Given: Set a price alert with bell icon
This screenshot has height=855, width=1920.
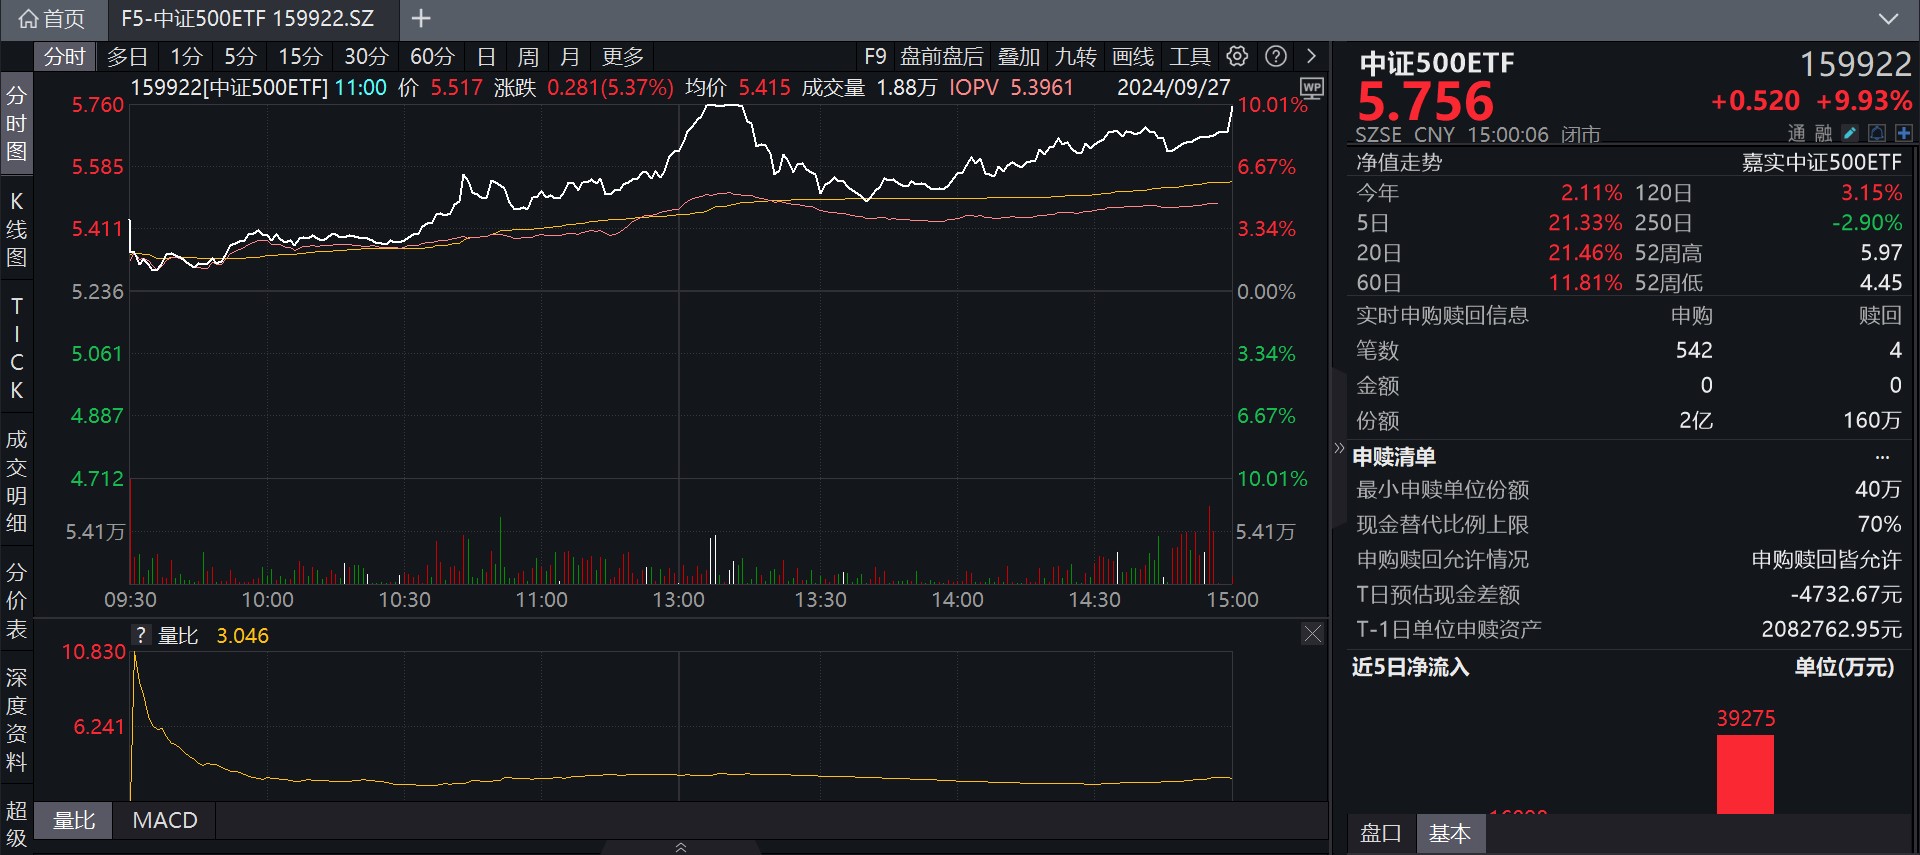Looking at the screenshot, I should (1877, 133).
